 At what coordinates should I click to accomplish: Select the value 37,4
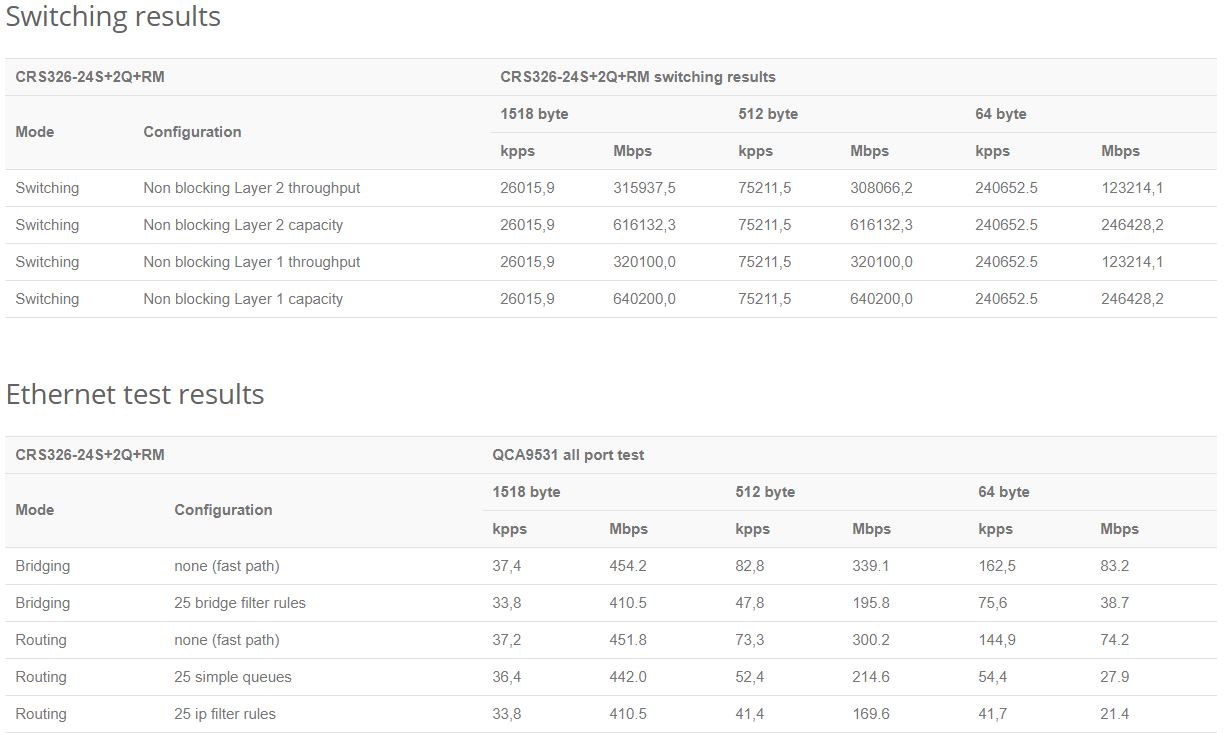pos(507,566)
